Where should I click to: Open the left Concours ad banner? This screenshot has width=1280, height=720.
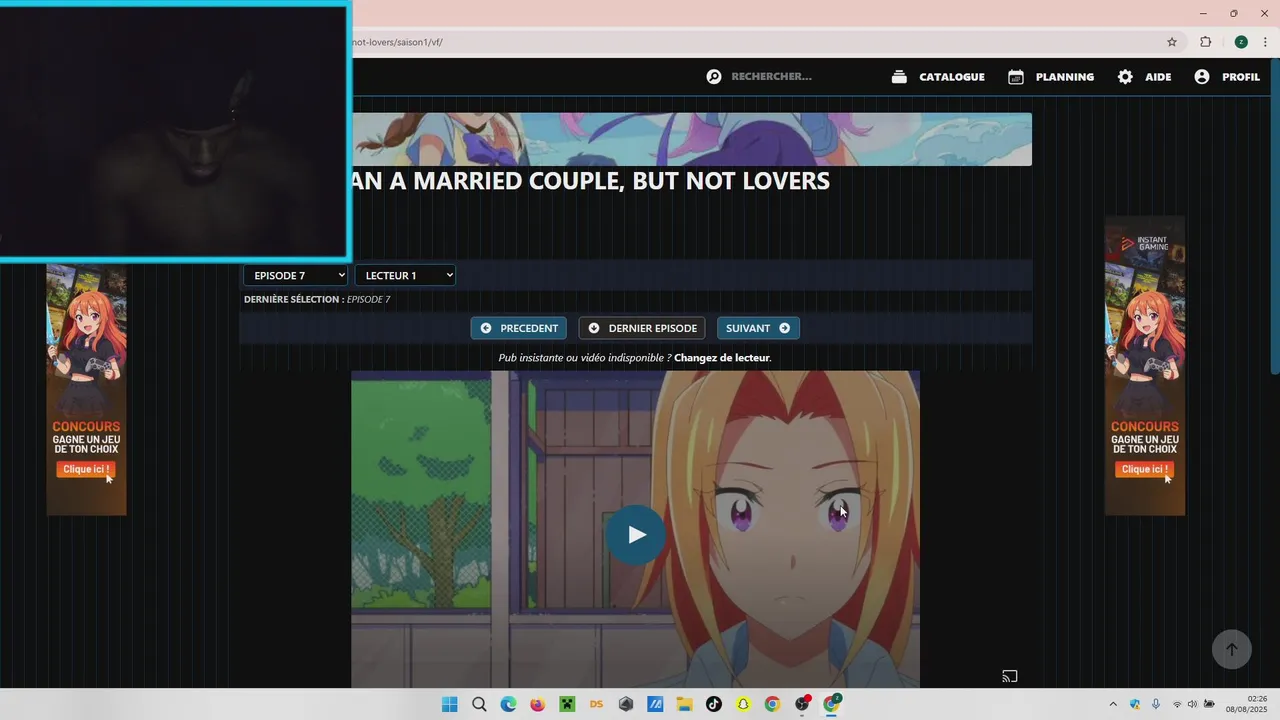86,390
